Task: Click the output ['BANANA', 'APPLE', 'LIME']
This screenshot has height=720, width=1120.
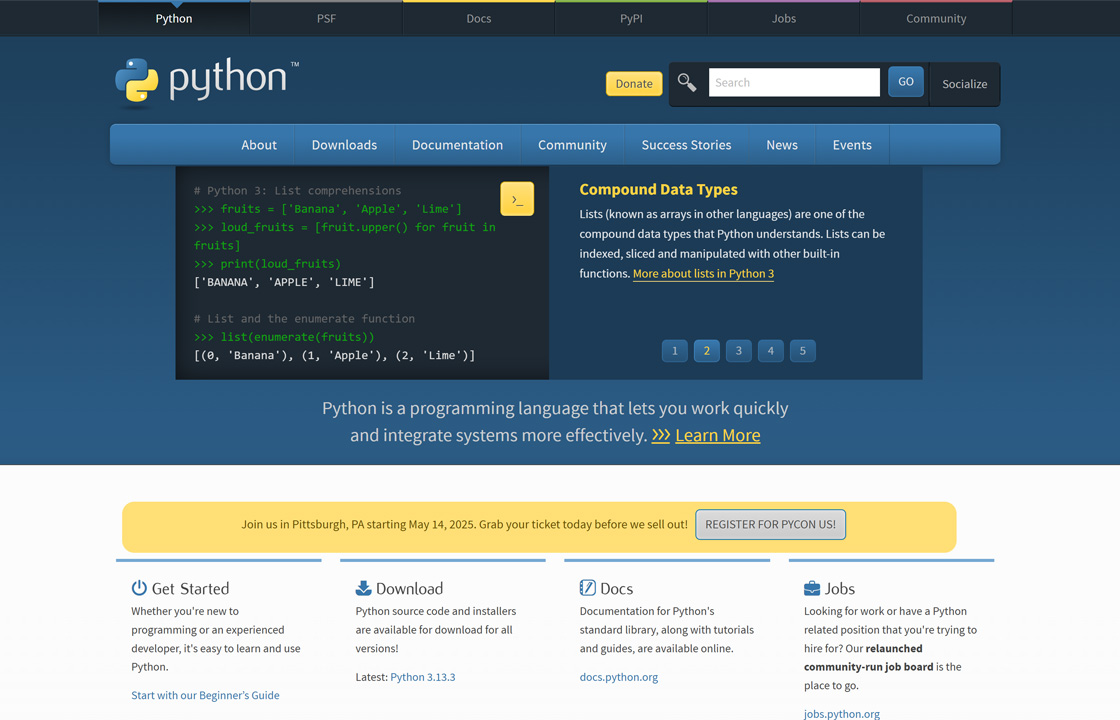Action: click(284, 282)
